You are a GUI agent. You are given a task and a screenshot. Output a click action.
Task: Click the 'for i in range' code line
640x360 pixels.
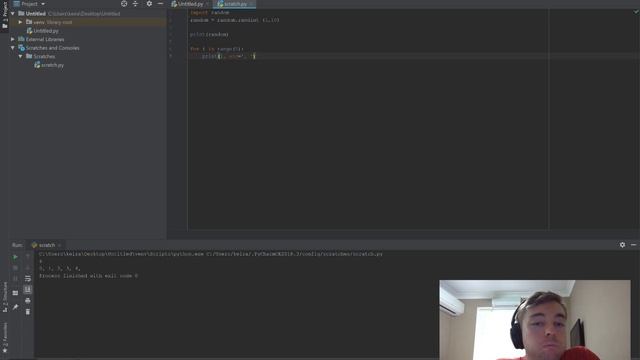217,49
